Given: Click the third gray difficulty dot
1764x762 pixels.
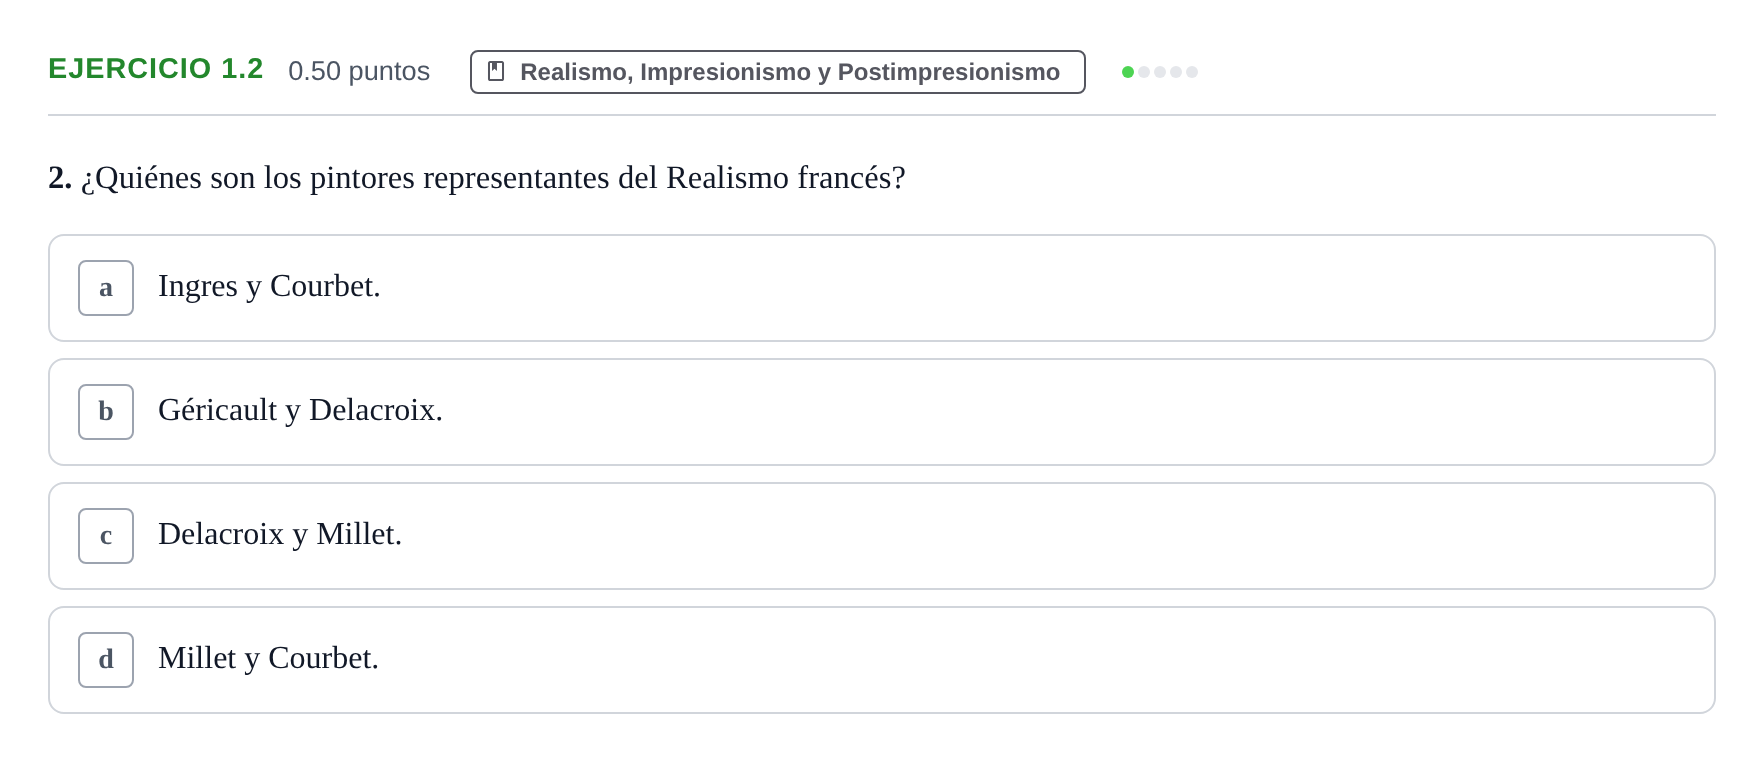Looking at the screenshot, I should click(1160, 72).
